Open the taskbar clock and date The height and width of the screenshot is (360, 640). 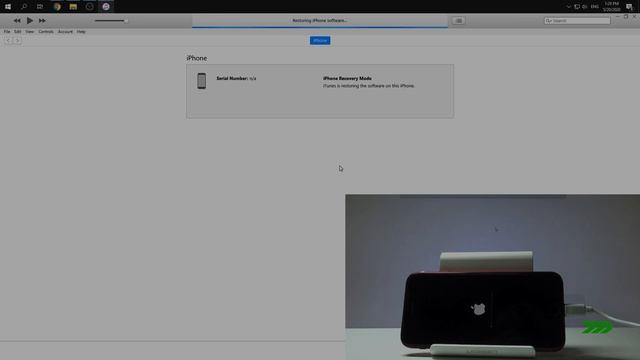click(x=611, y=7)
